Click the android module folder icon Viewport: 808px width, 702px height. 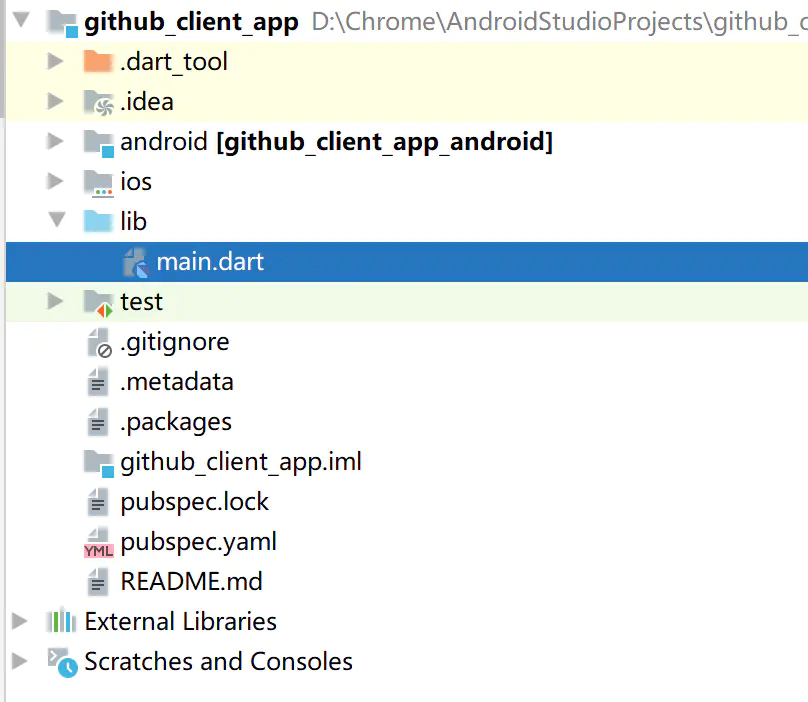coord(98,142)
